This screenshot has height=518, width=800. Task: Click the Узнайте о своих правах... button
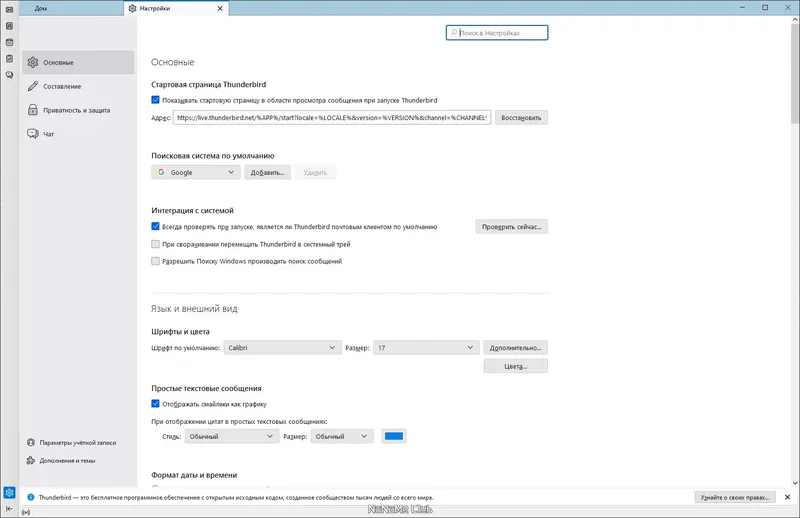(x=735, y=497)
